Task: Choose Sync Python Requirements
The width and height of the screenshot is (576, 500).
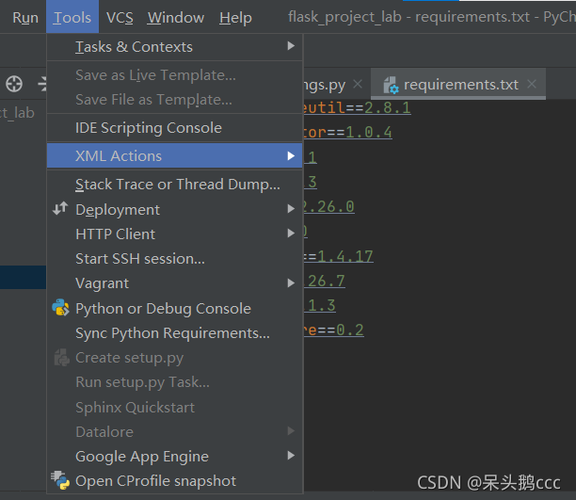Action: (175, 333)
